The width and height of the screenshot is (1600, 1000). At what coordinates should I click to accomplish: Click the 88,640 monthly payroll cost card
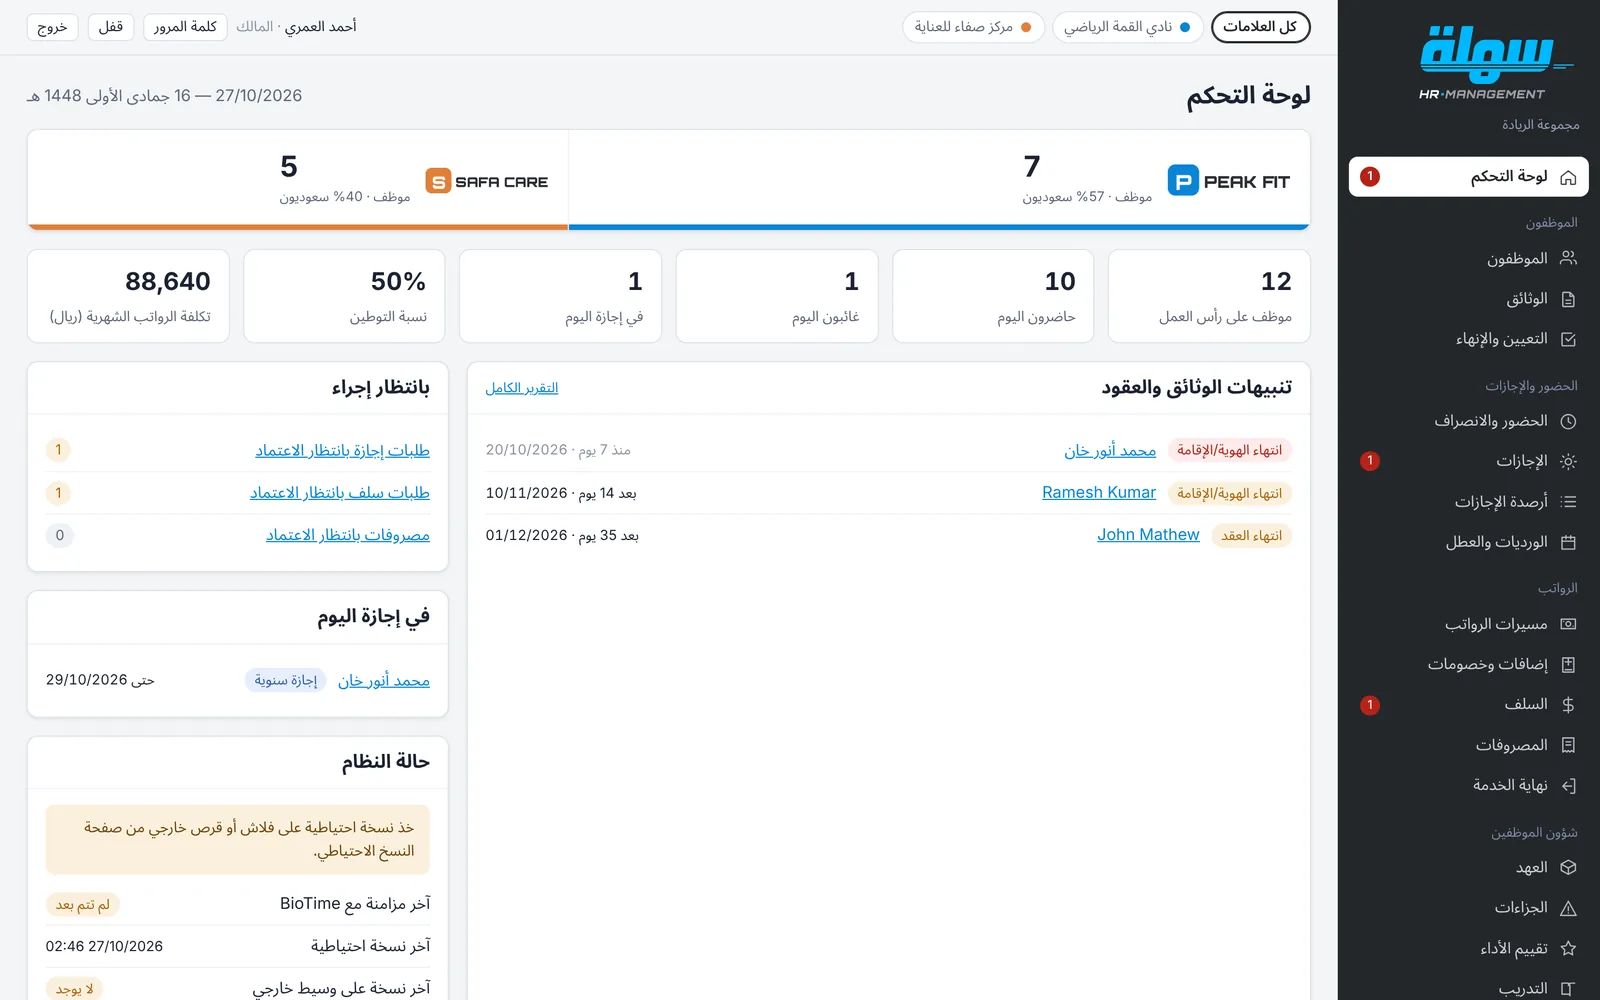point(128,296)
